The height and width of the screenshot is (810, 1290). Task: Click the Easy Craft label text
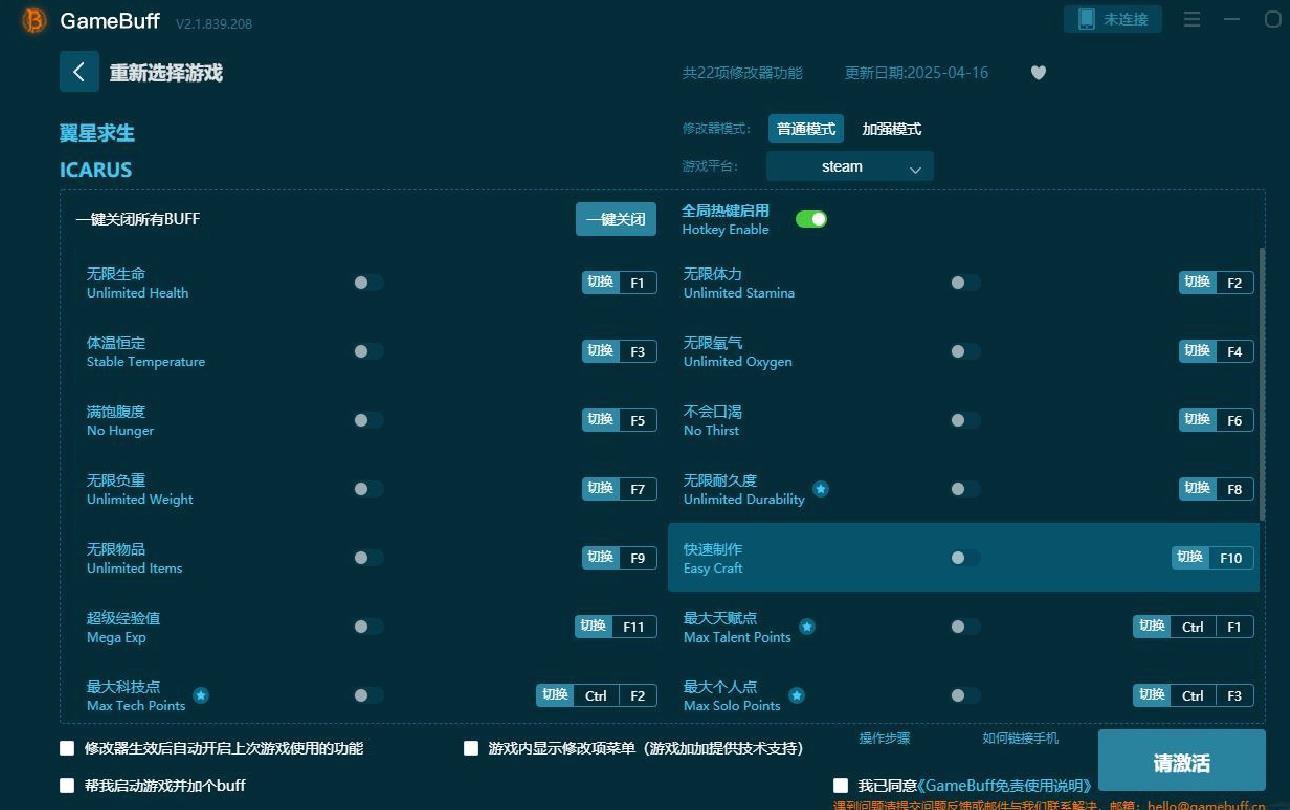coord(713,568)
